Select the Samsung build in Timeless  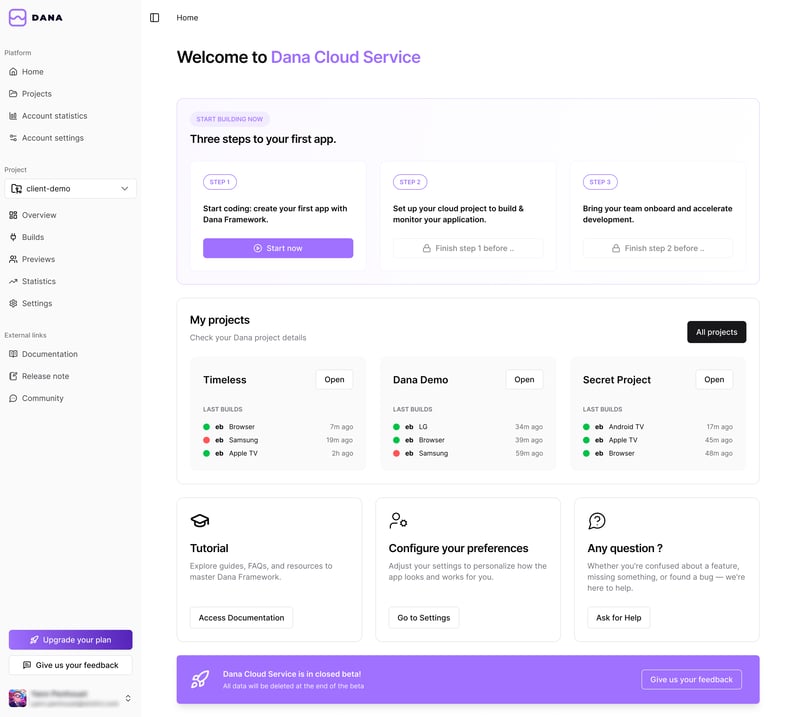[x=243, y=440]
